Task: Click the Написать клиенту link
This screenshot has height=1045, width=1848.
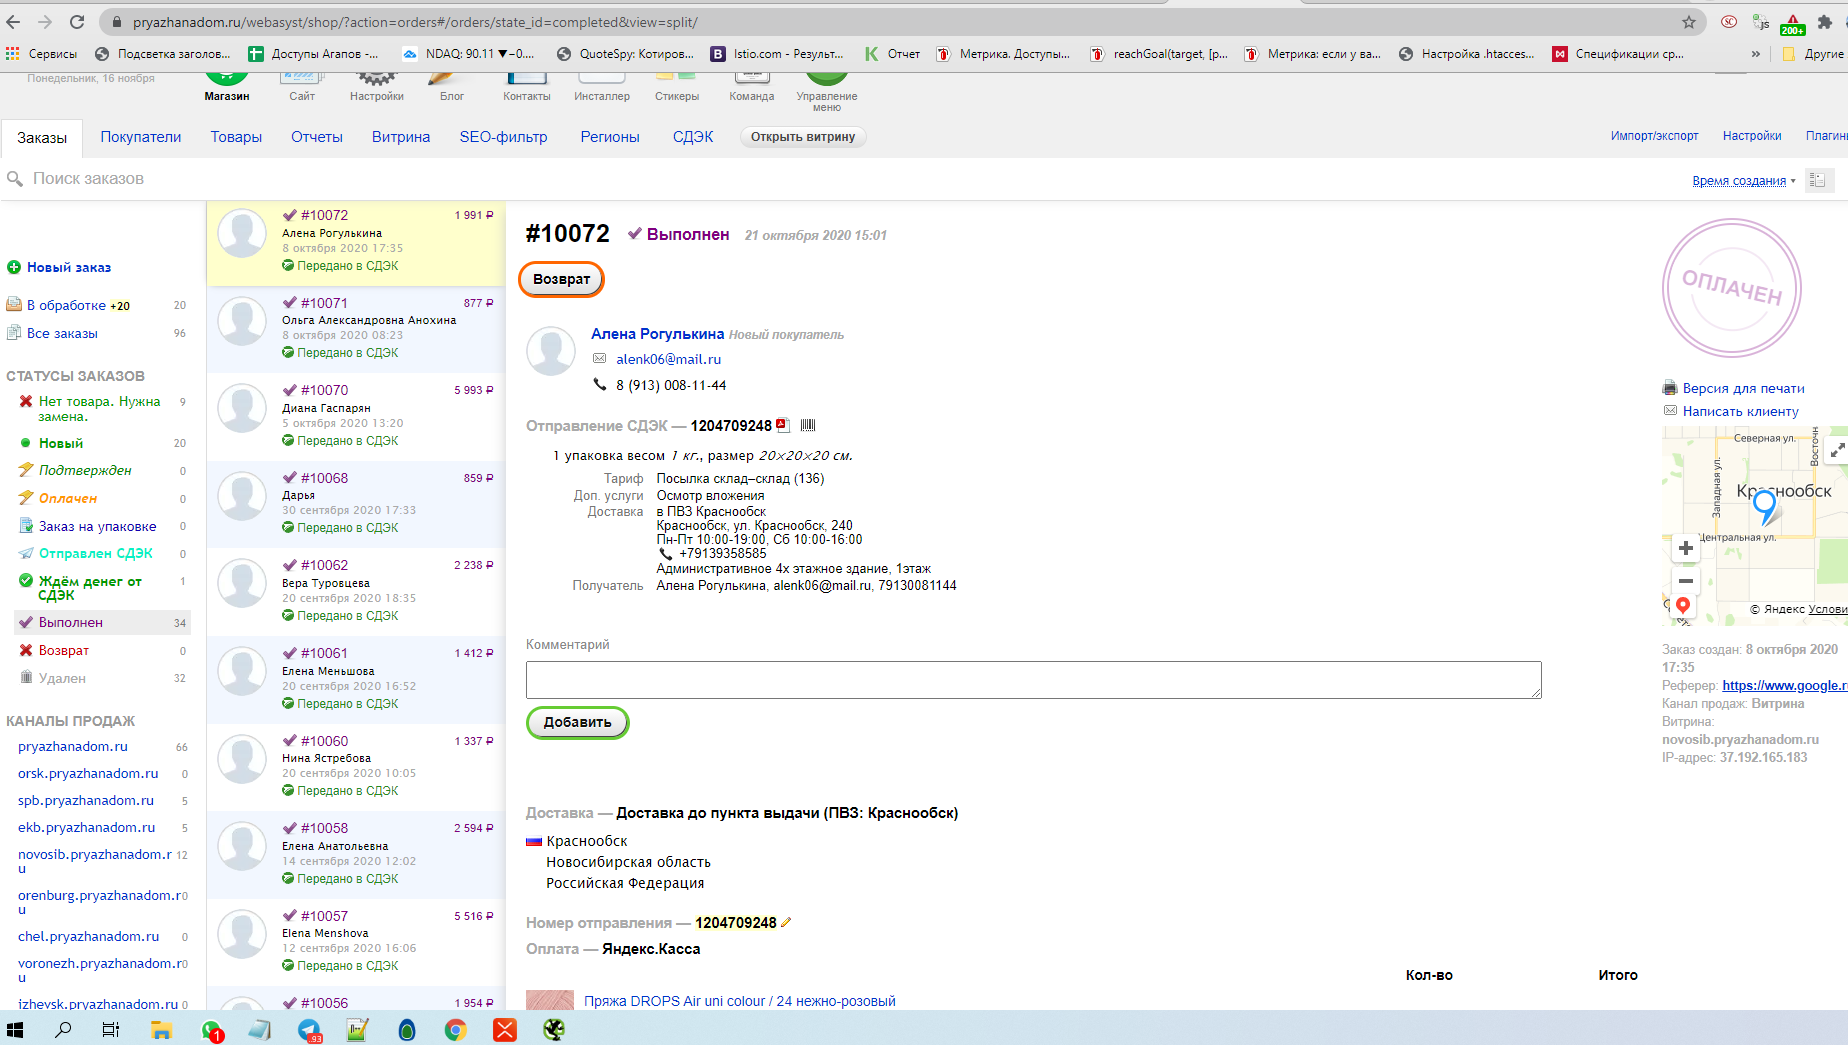Action: coord(1740,411)
